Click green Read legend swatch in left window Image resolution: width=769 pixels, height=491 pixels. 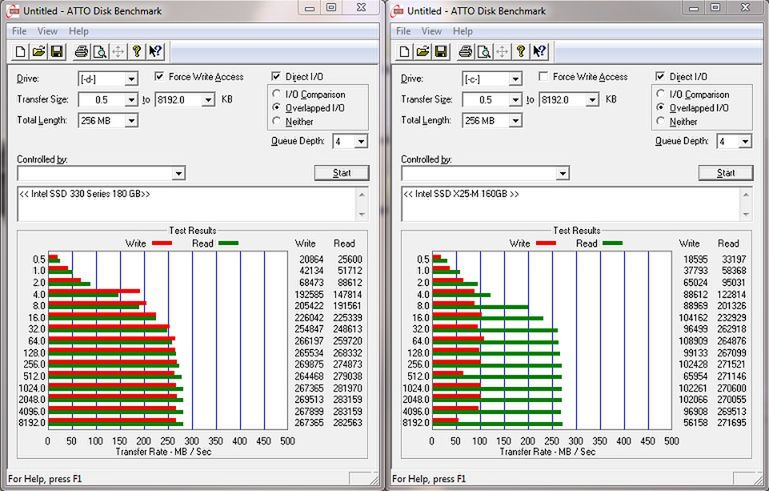(x=228, y=243)
